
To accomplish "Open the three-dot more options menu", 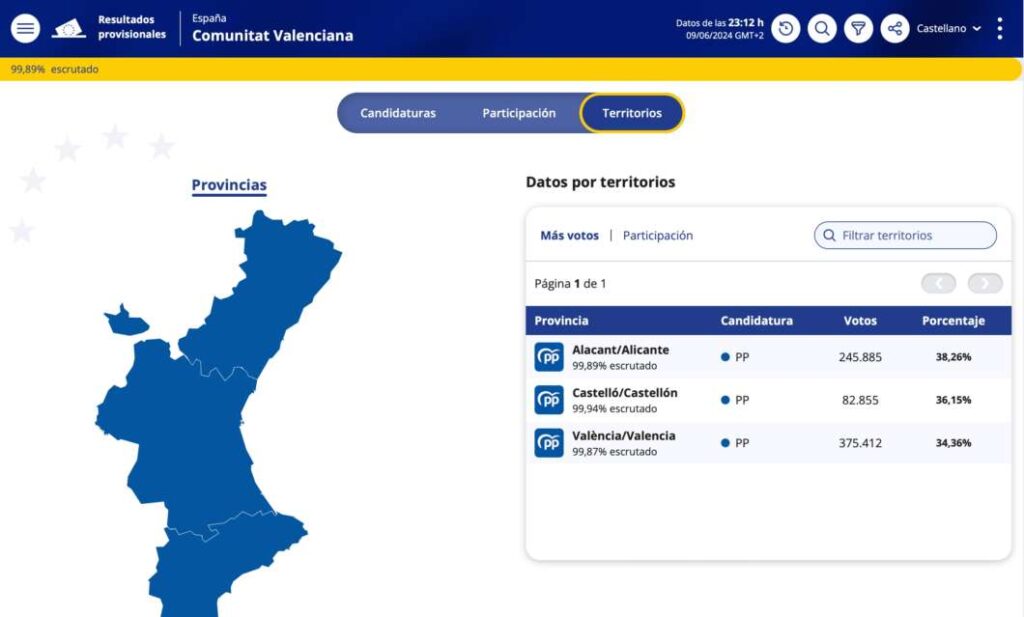I will coord(999,28).
